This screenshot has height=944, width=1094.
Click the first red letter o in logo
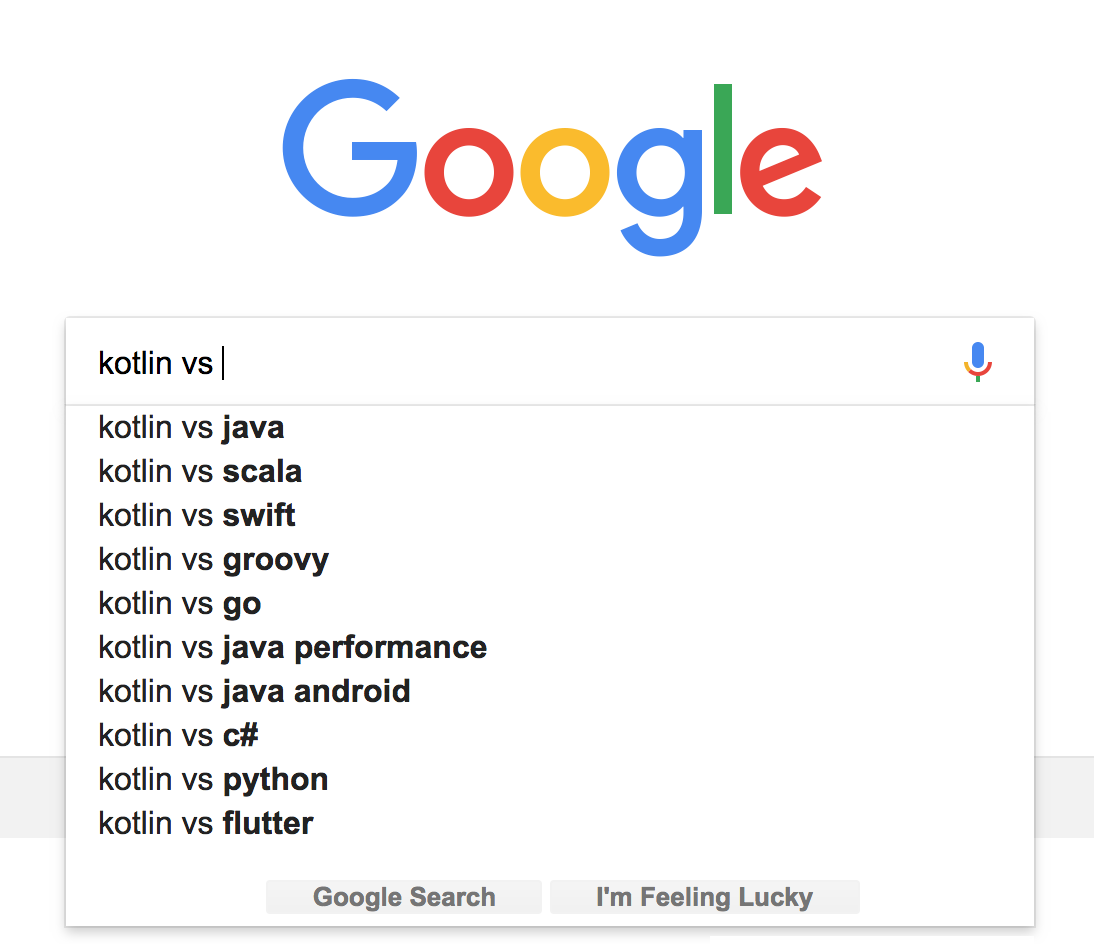[469, 172]
